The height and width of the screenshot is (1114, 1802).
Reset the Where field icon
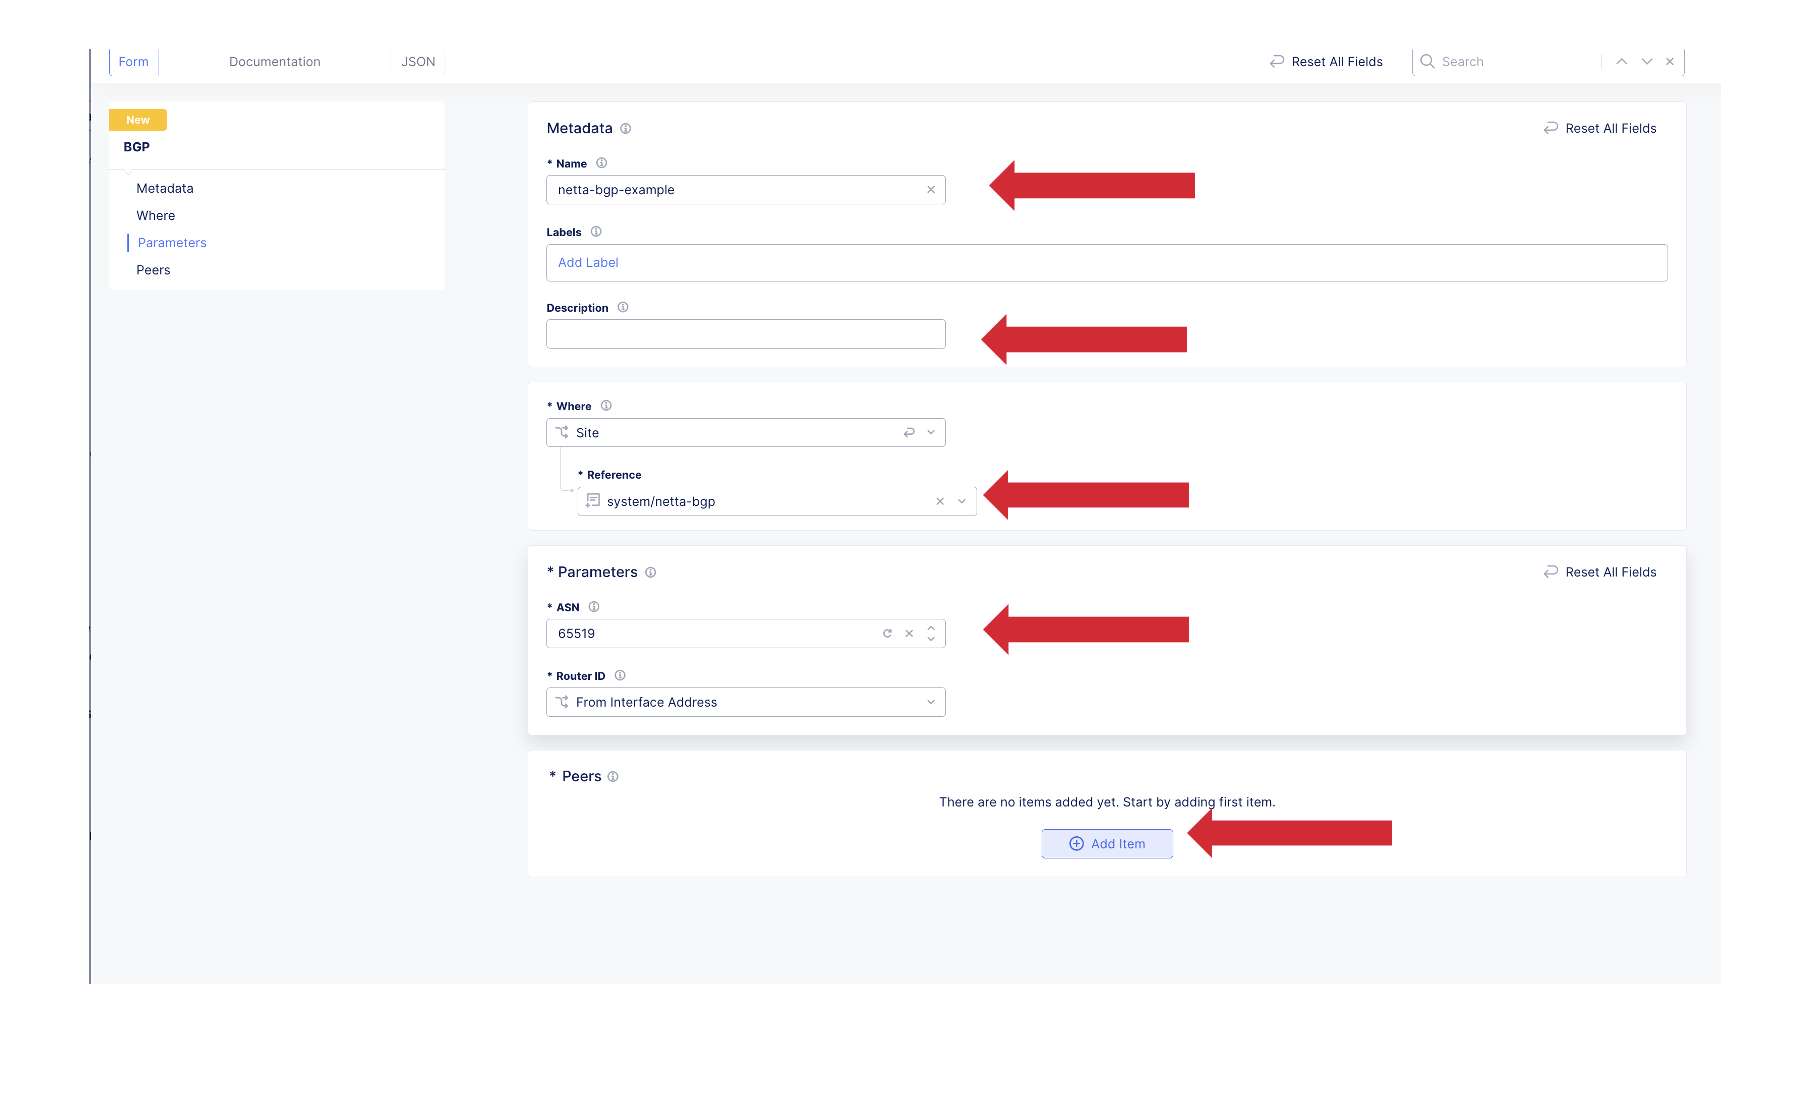coord(909,433)
